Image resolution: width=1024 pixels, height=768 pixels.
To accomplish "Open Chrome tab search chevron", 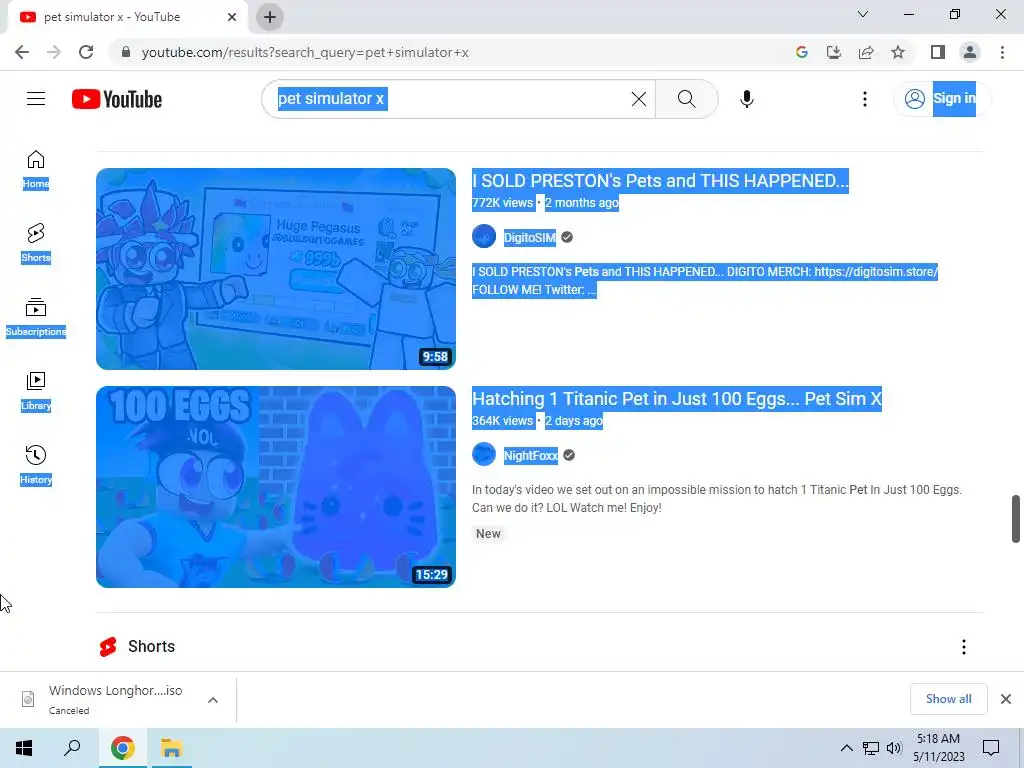I will pos(863,14).
